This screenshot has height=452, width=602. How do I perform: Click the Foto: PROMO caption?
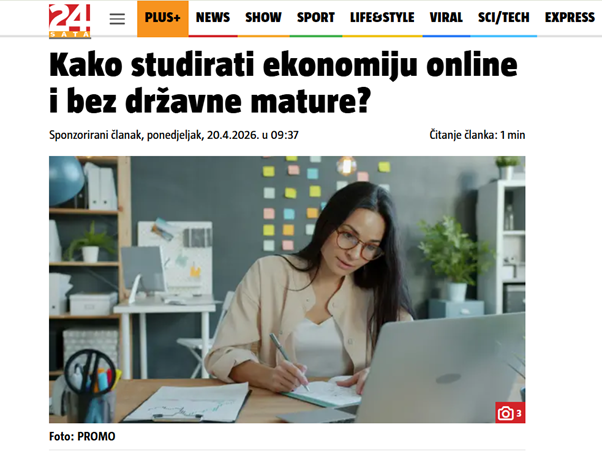[82, 437]
